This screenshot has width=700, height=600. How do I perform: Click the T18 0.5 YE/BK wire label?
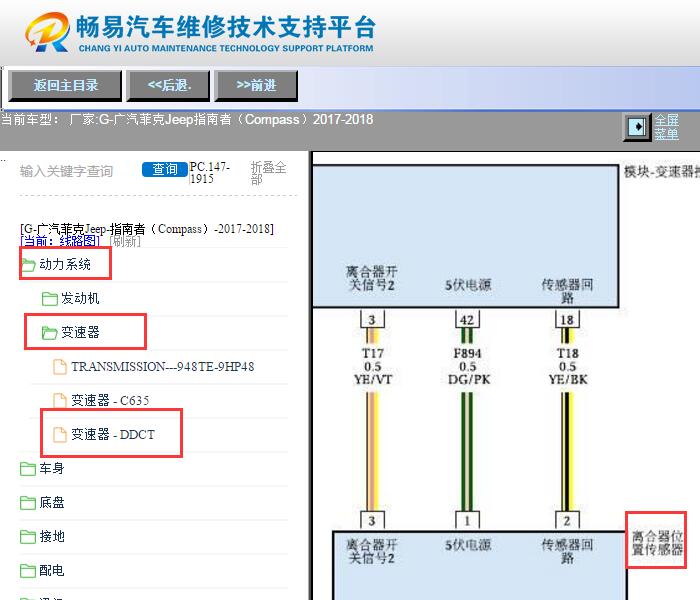(568, 367)
